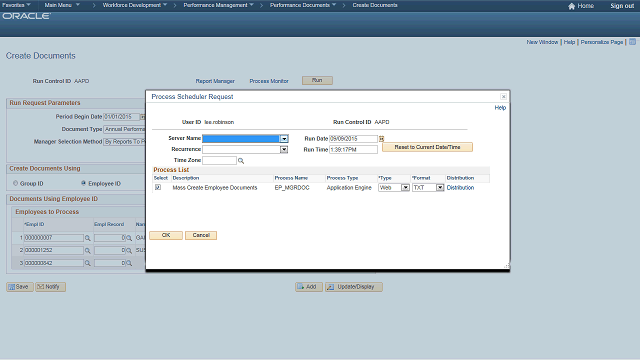Open the Performance Documents breadcrumb menu

[303, 5]
